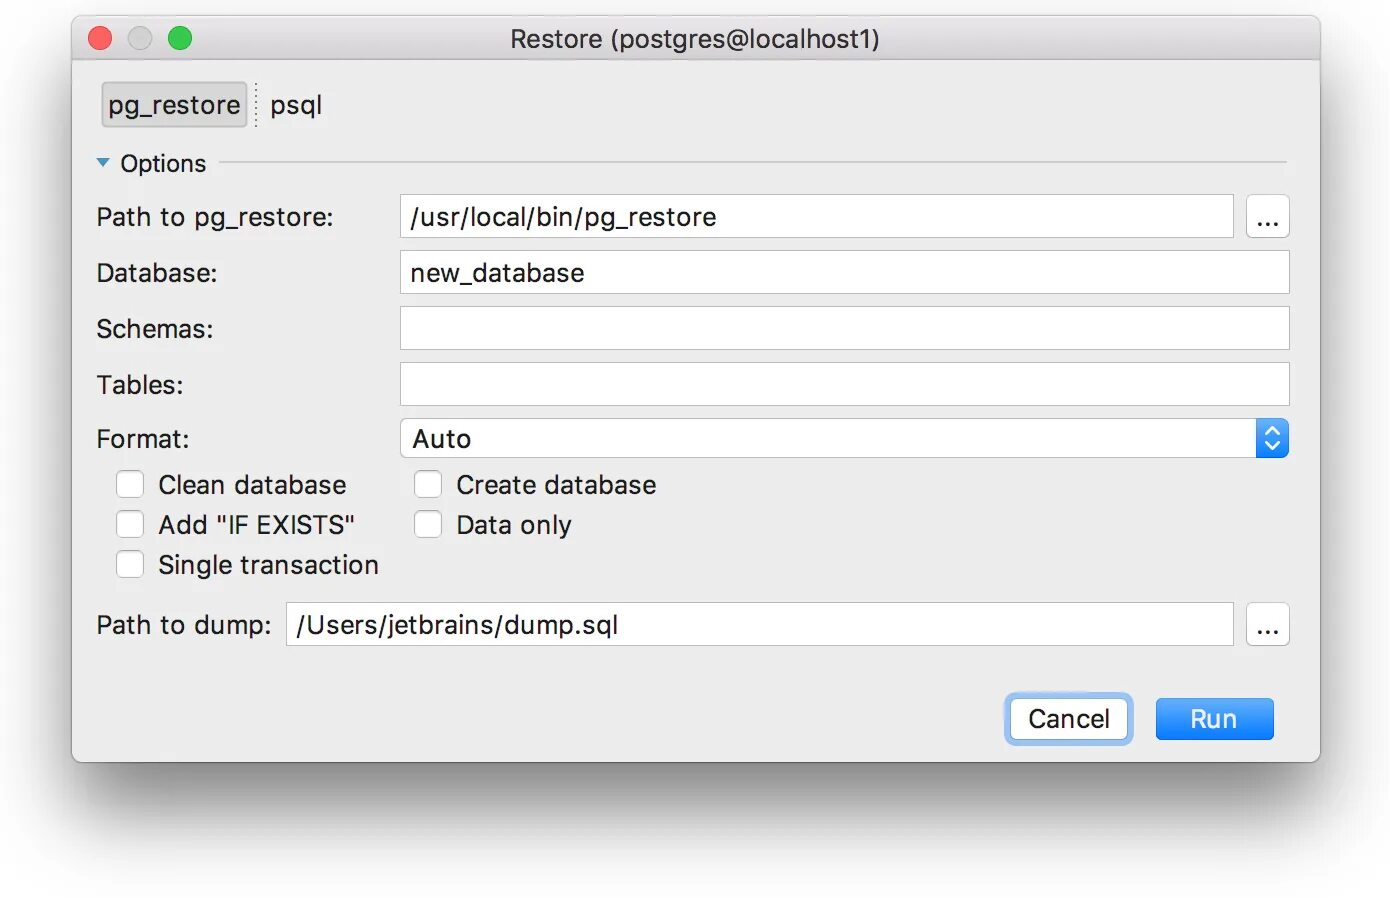Click the blue arrows of Format combo box

click(x=1272, y=439)
